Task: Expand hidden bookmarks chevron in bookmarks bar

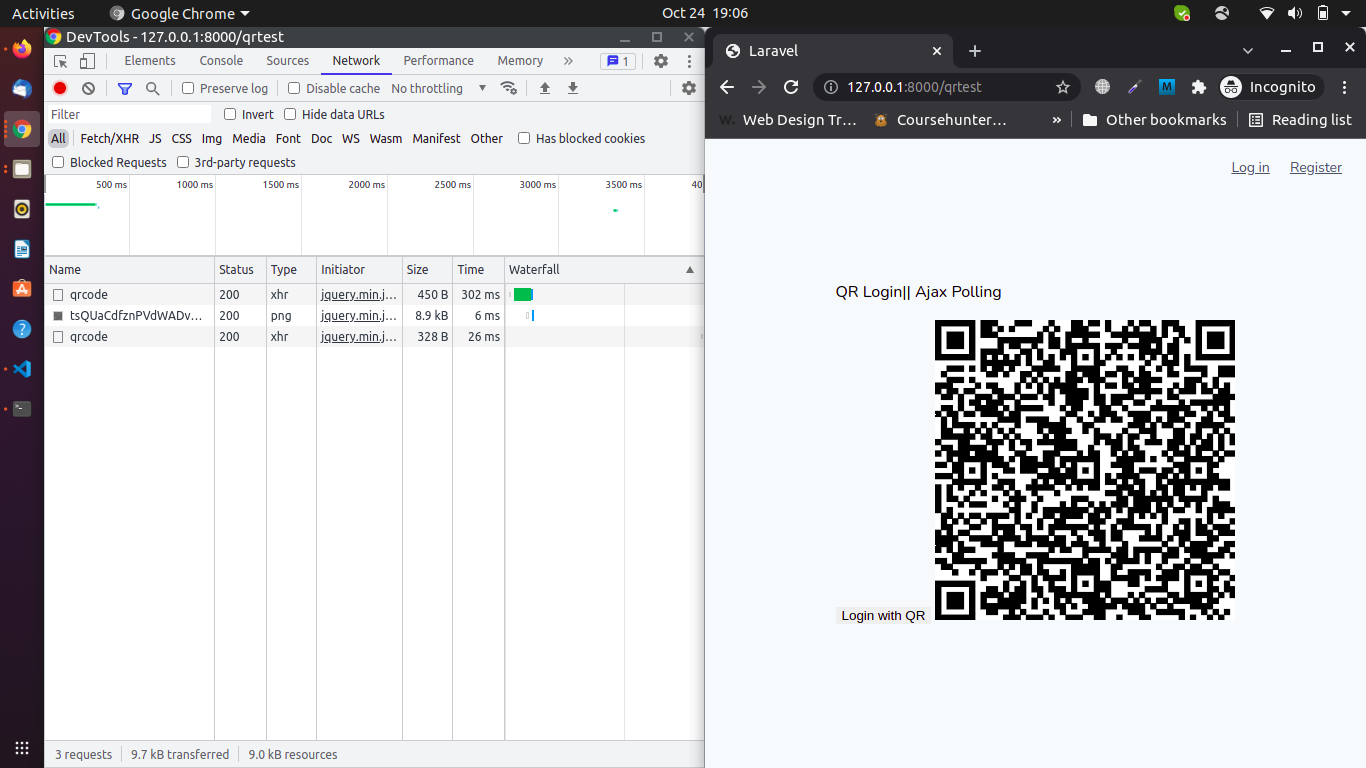Action: [x=1057, y=120]
